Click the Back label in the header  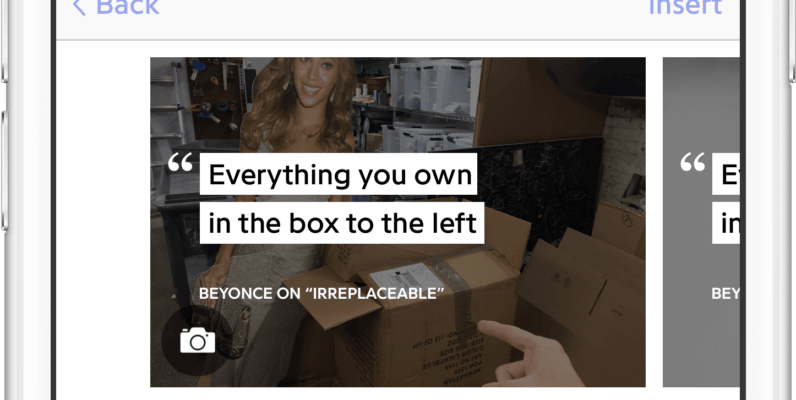127,7
